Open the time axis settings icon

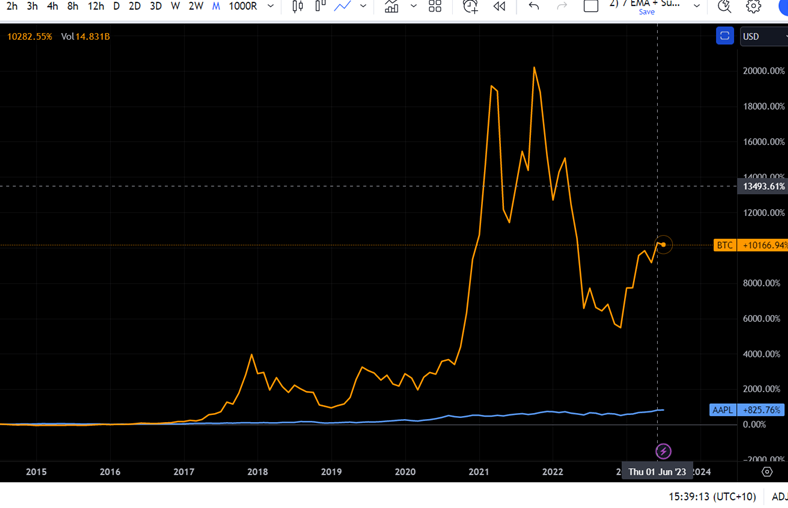click(767, 472)
